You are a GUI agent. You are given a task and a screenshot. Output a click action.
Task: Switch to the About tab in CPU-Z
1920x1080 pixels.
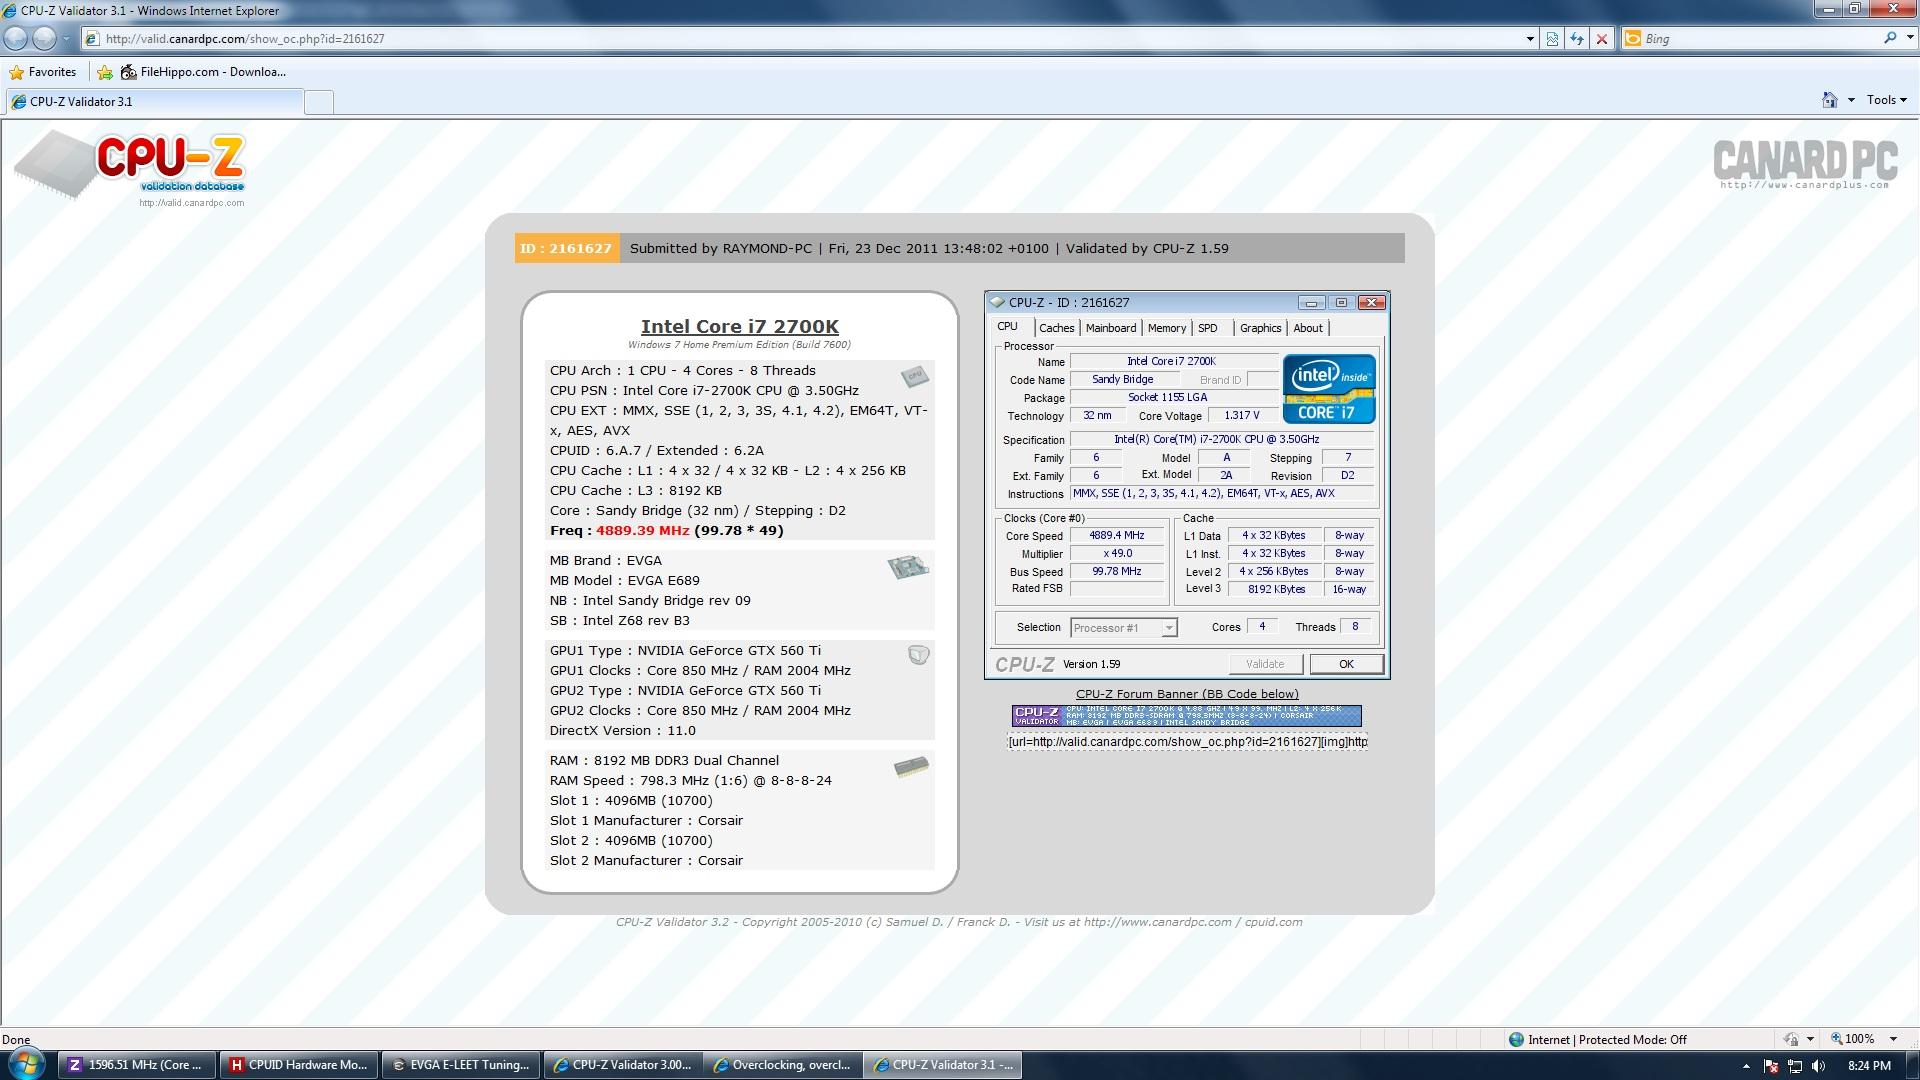point(1308,328)
